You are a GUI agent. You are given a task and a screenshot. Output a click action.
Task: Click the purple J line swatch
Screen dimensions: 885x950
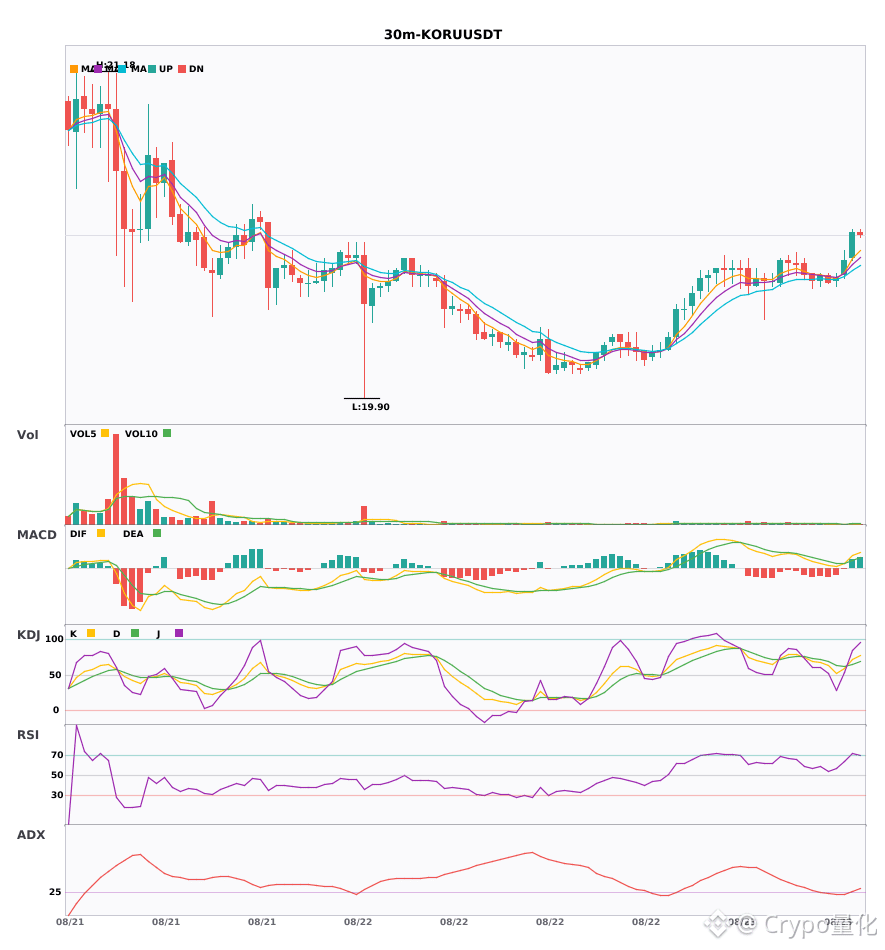click(x=179, y=633)
